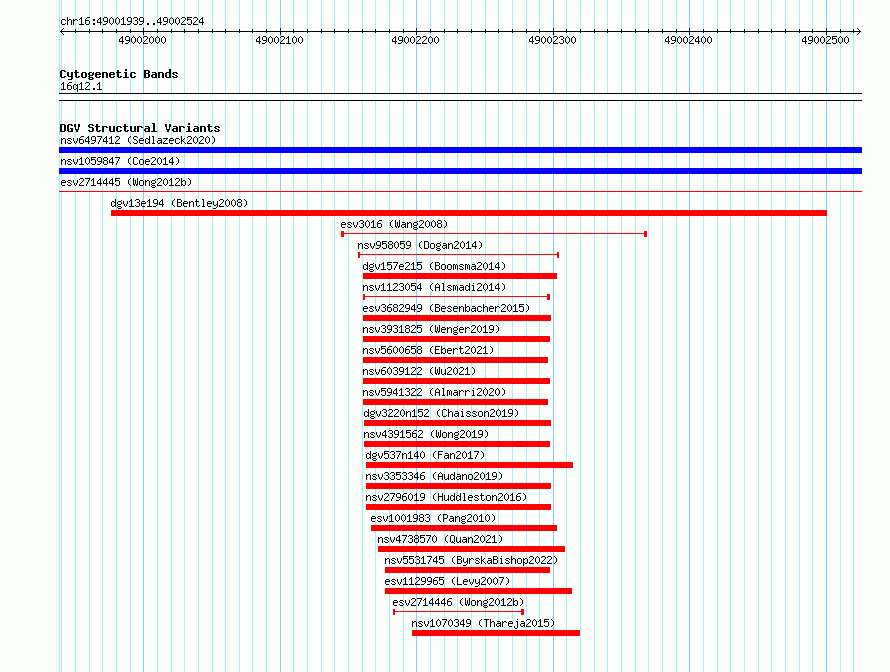This screenshot has width=890, height=672.
Task: Click the esv1129965 red variant bar
Action: click(x=478, y=591)
